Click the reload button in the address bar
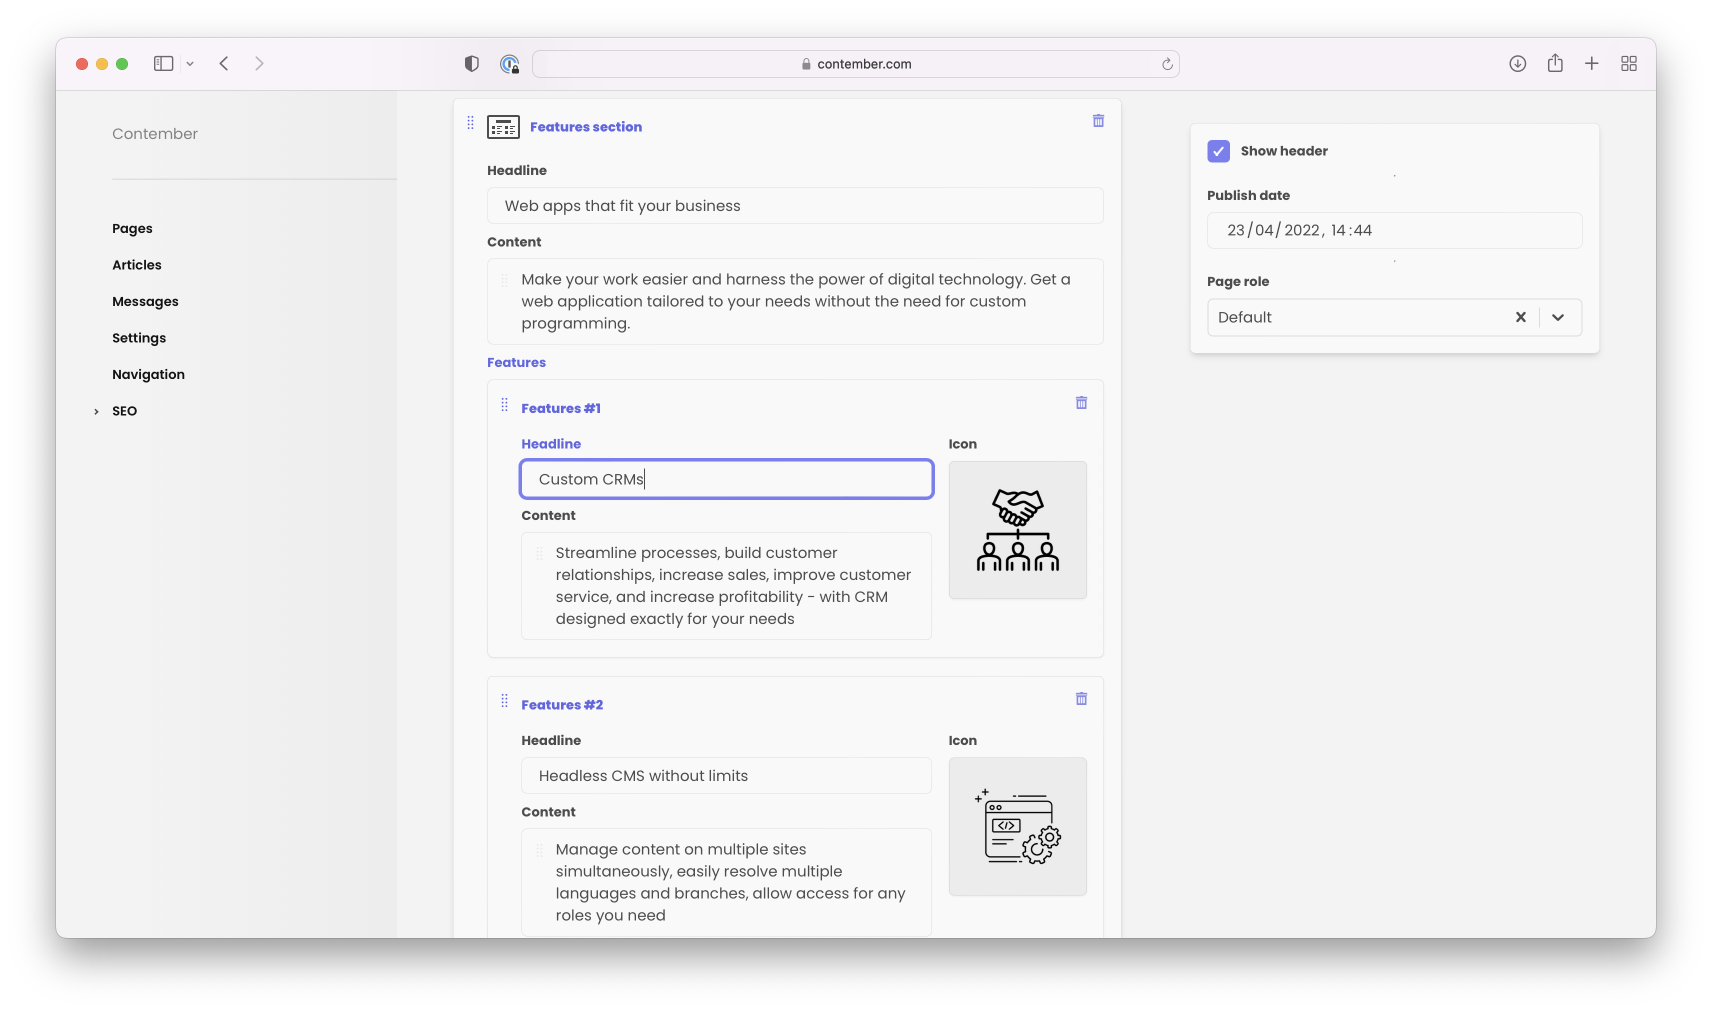Image resolution: width=1712 pixels, height=1012 pixels. coord(1166,63)
